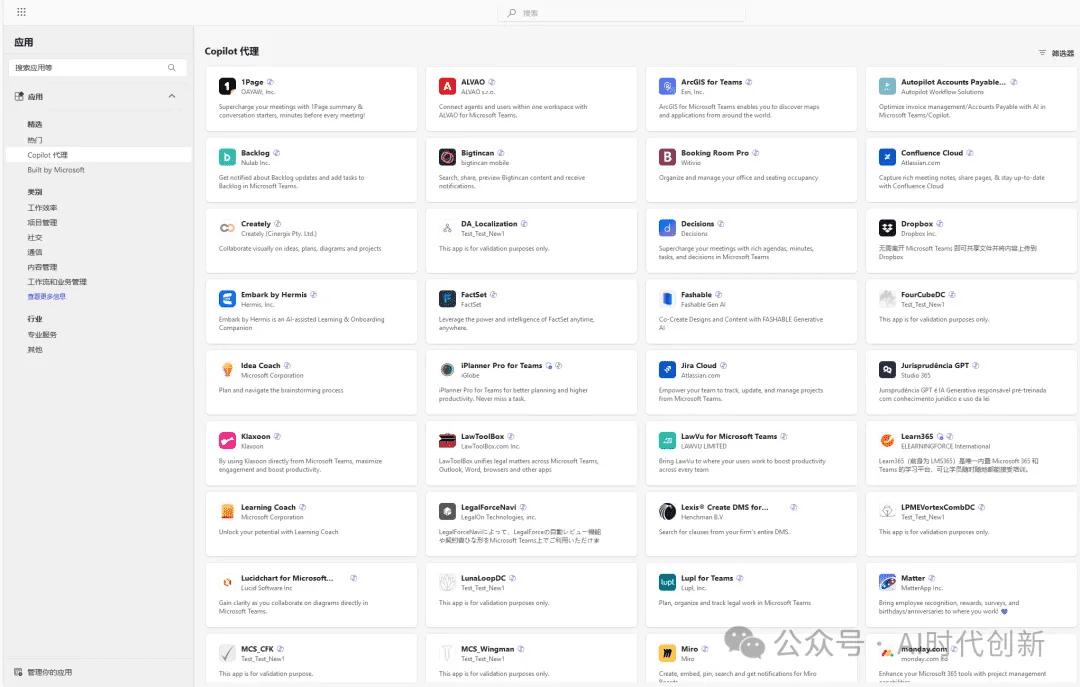Open the app launcher grid icon
This screenshot has width=1080, height=687.
click(x=21, y=12)
